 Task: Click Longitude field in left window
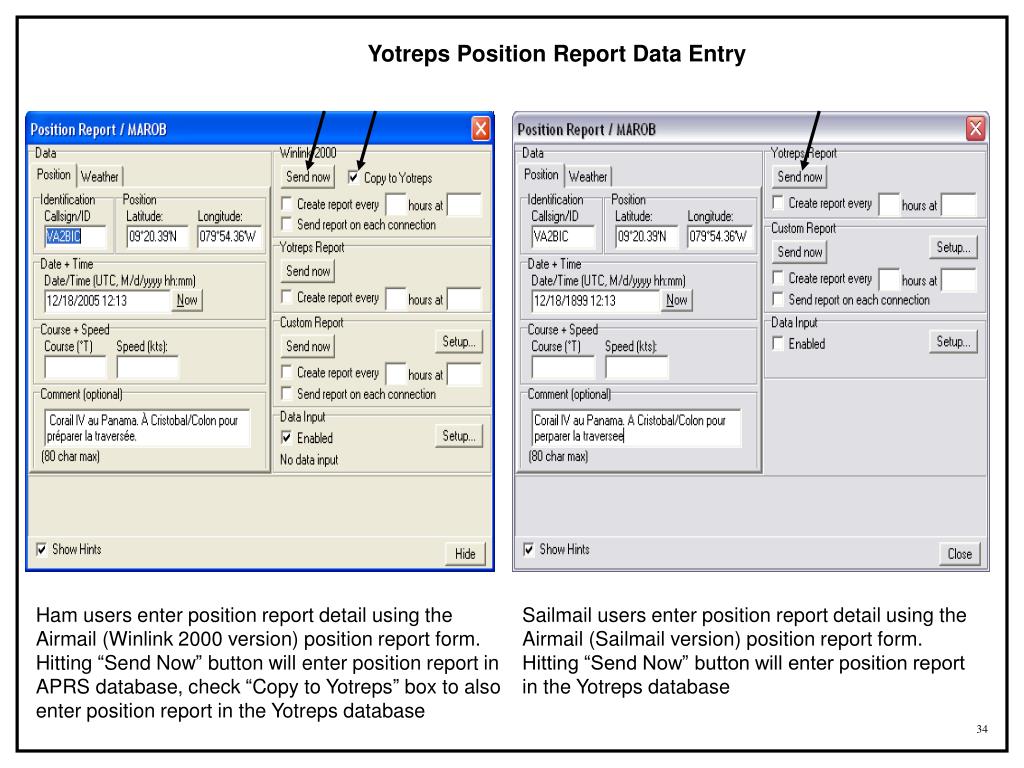click(229, 236)
